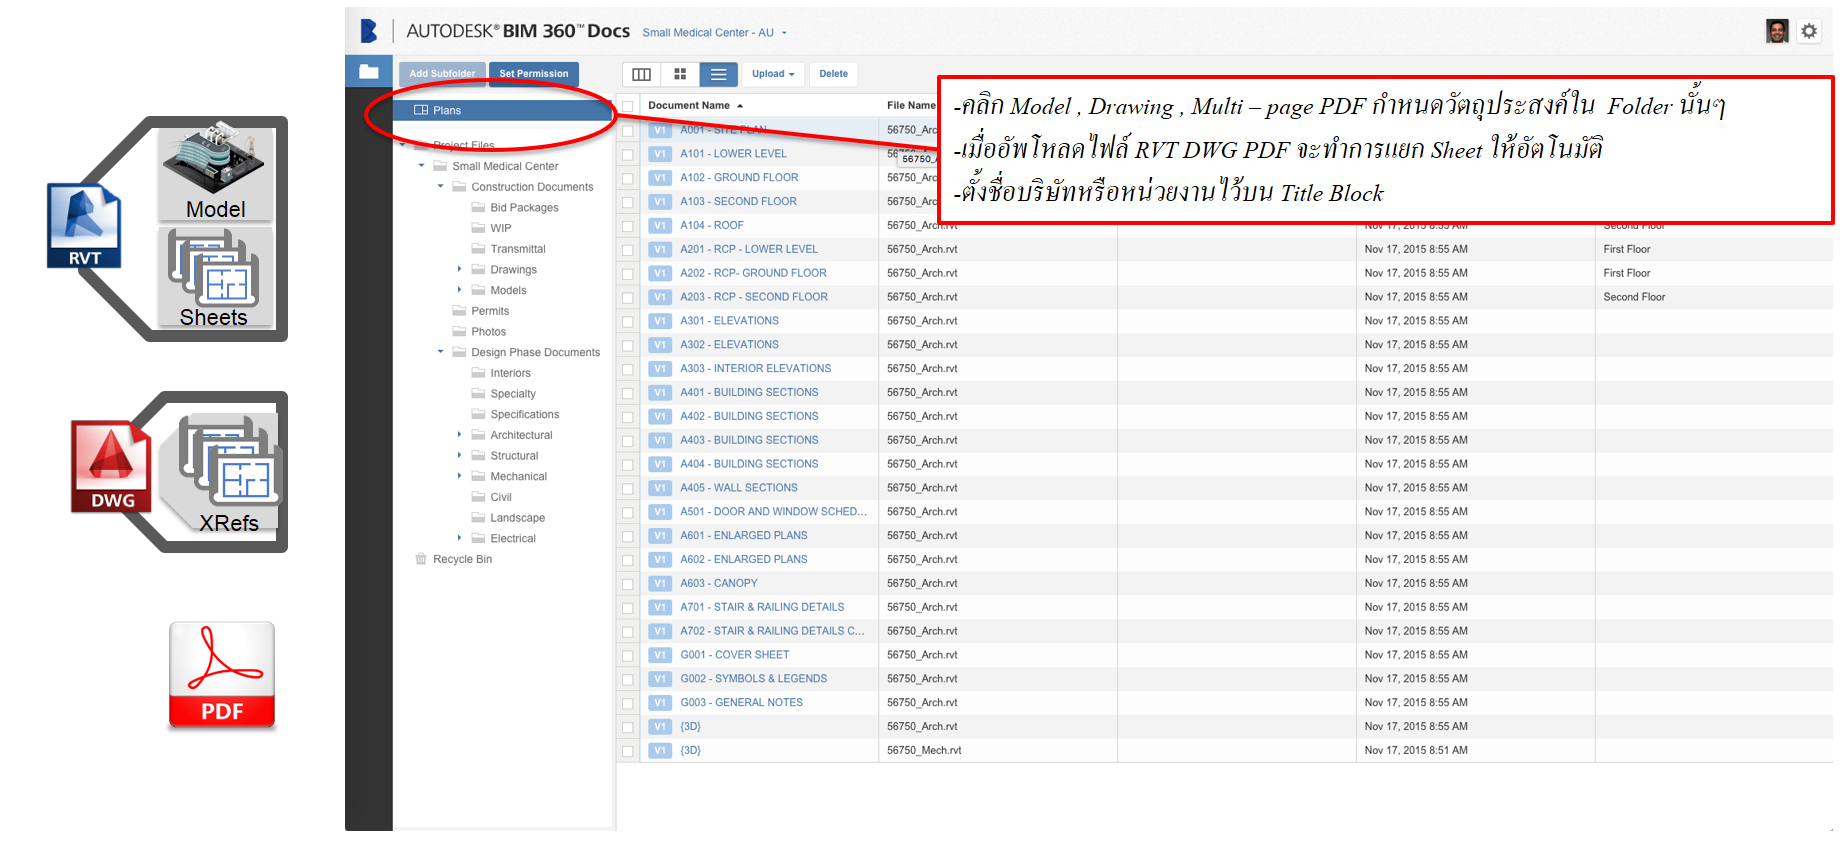Select the Plans item in sidebar
The image size is (1846, 841).
pyautogui.click(x=447, y=110)
